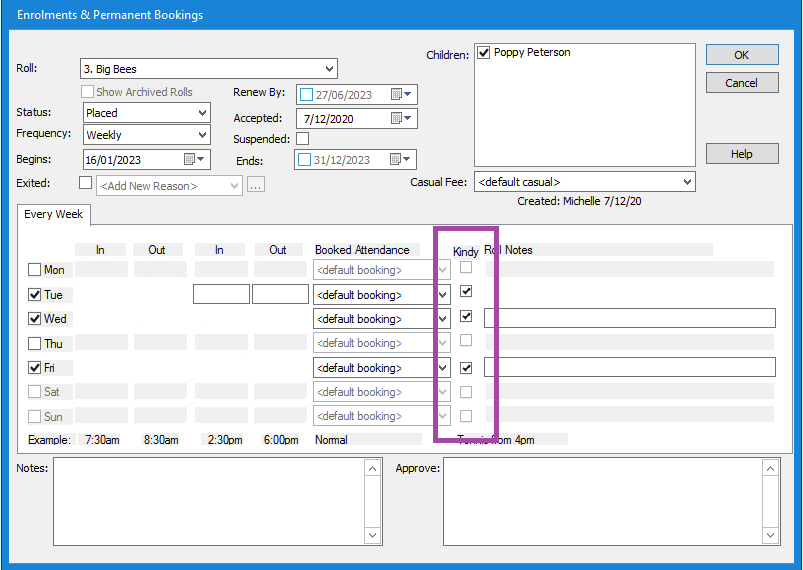
Task: Open the Casual Fee dropdown
Action: point(686,182)
